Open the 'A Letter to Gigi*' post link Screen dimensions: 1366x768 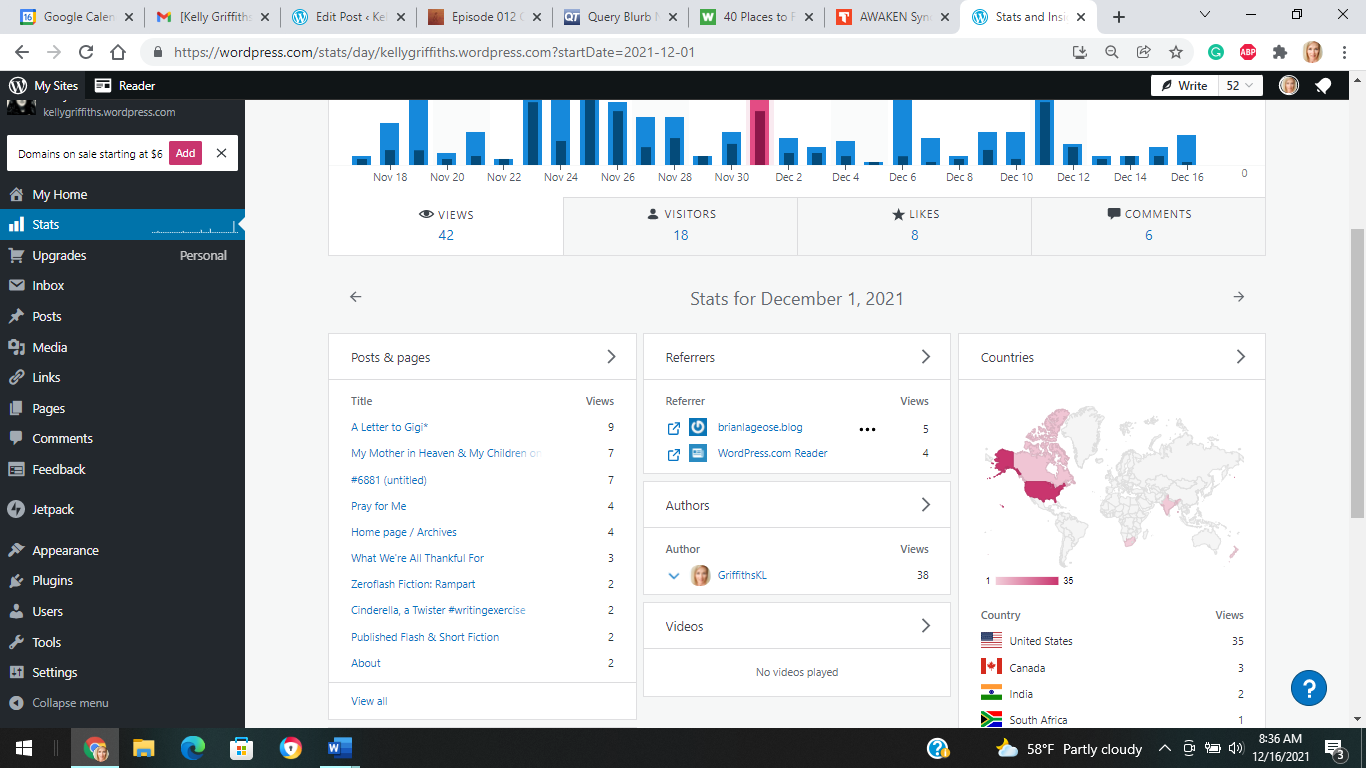pyautogui.click(x=389, y=427)
